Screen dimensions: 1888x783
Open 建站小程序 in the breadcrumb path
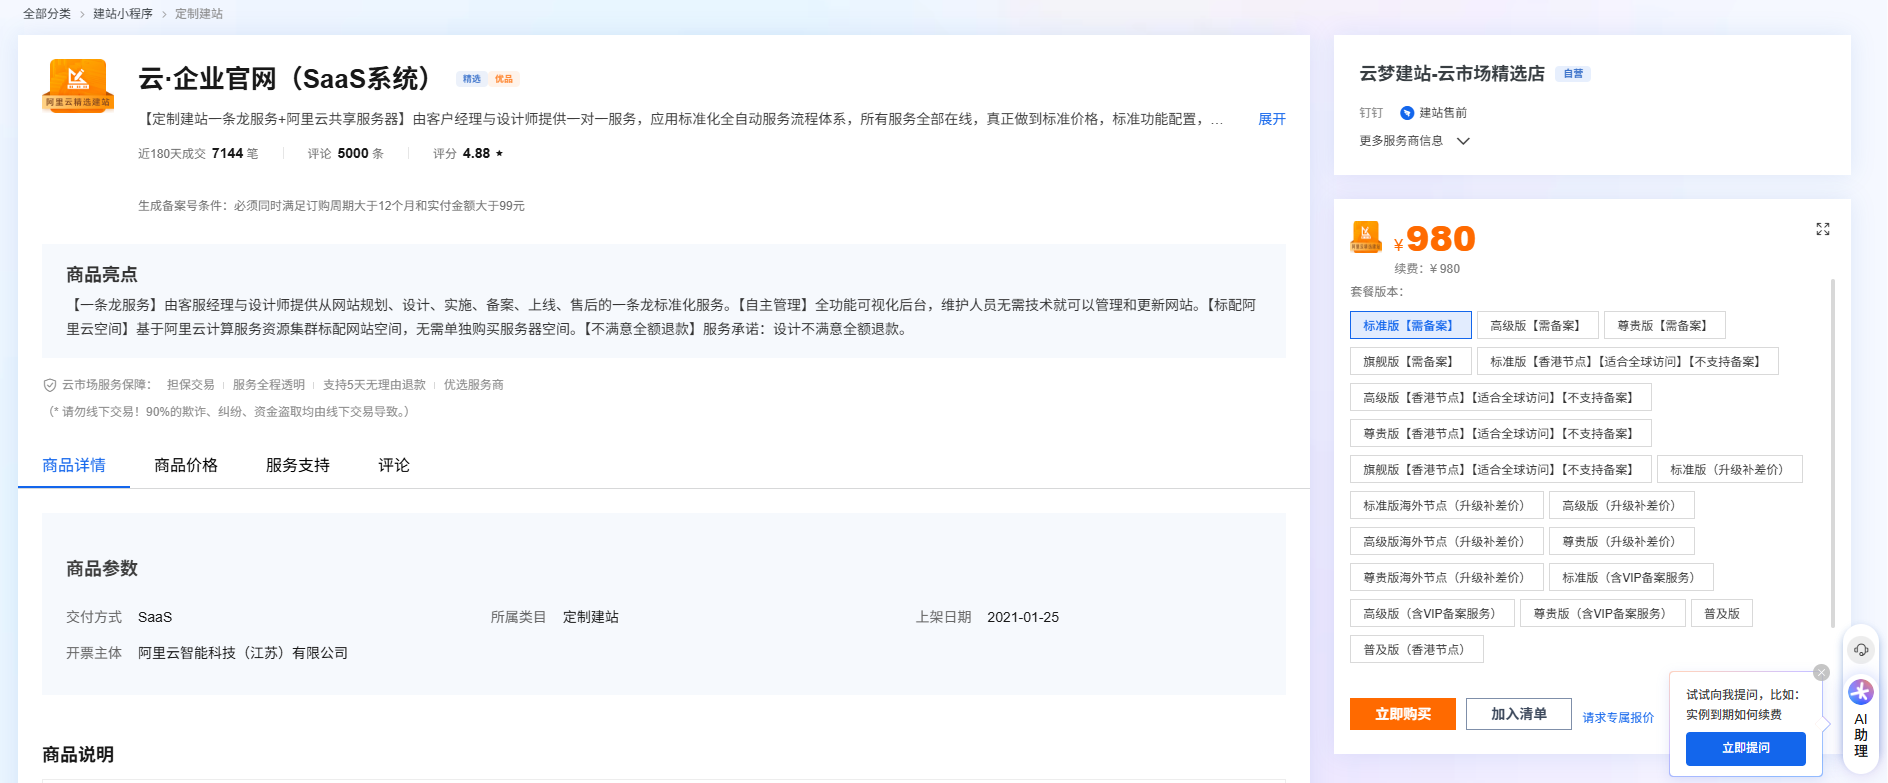123,14
